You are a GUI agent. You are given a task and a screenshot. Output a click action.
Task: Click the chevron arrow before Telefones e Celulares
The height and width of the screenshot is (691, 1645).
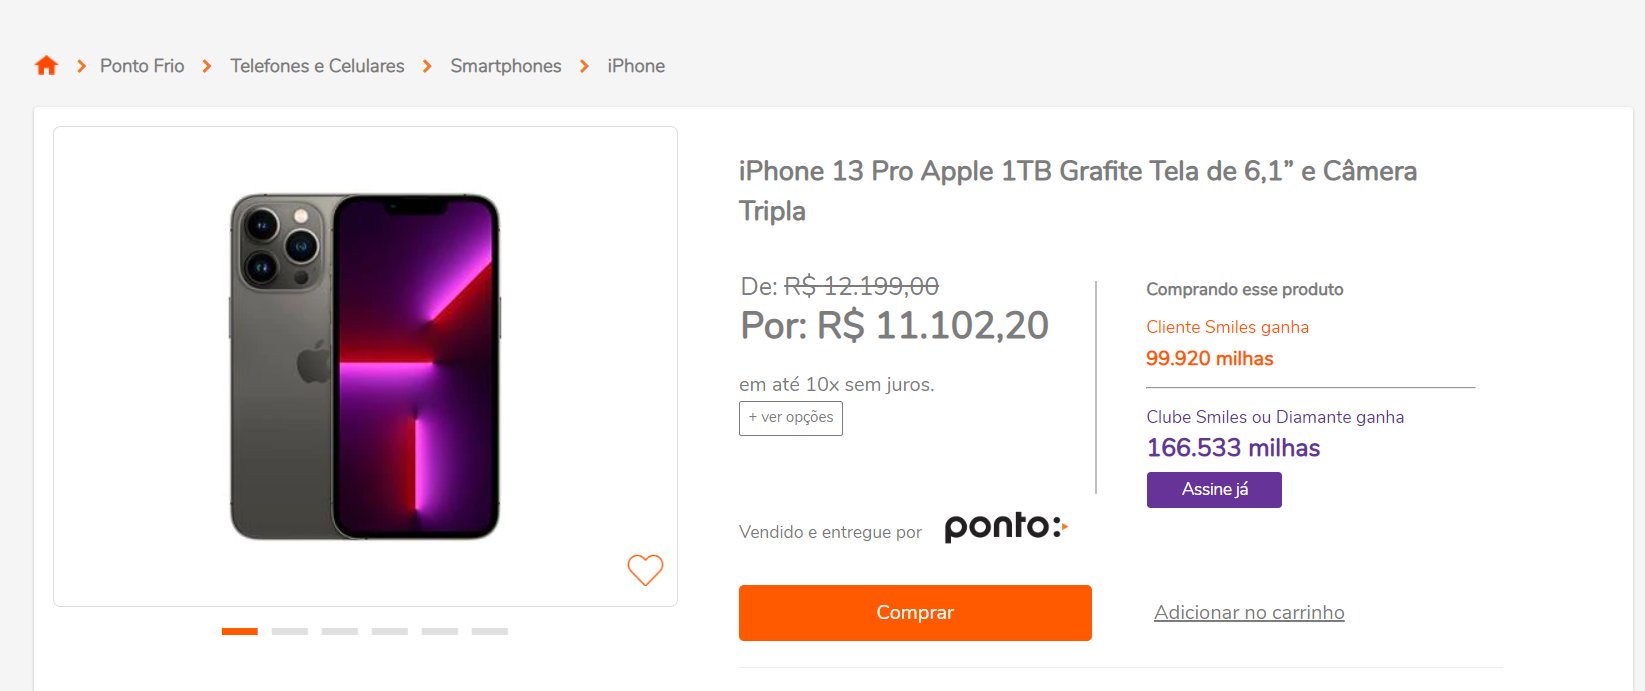[x=207, y=66]
